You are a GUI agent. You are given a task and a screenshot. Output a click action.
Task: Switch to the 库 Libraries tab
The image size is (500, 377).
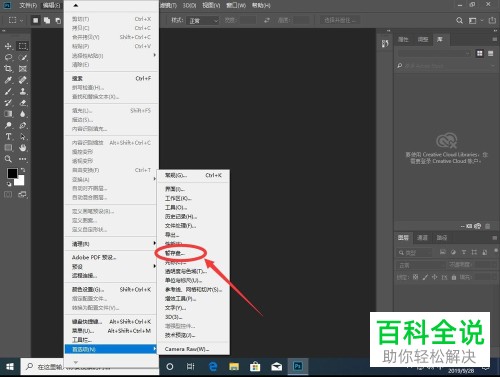pyautogui.click(x=440, y=40)
